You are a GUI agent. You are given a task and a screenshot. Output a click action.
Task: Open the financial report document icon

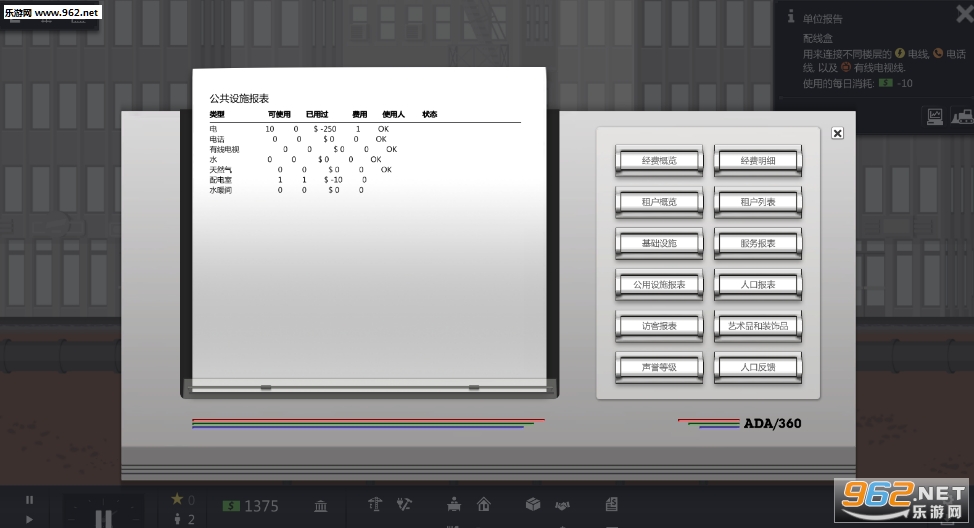click(612, 504)
